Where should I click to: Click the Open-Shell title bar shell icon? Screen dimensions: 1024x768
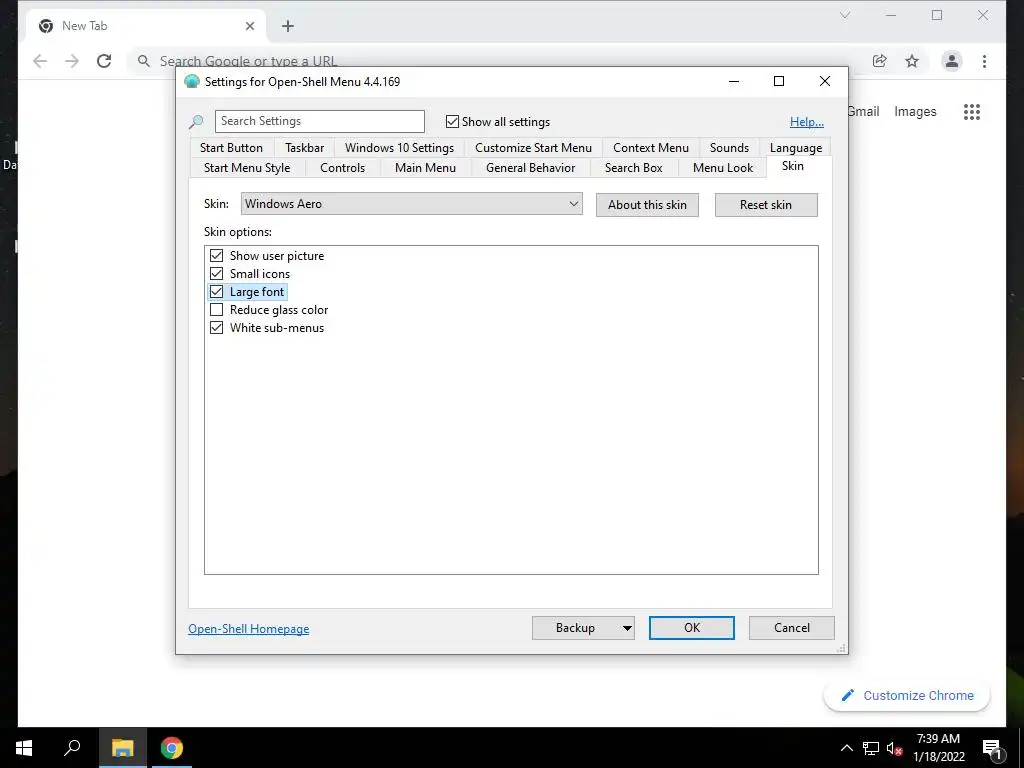(x=192, y=82)
